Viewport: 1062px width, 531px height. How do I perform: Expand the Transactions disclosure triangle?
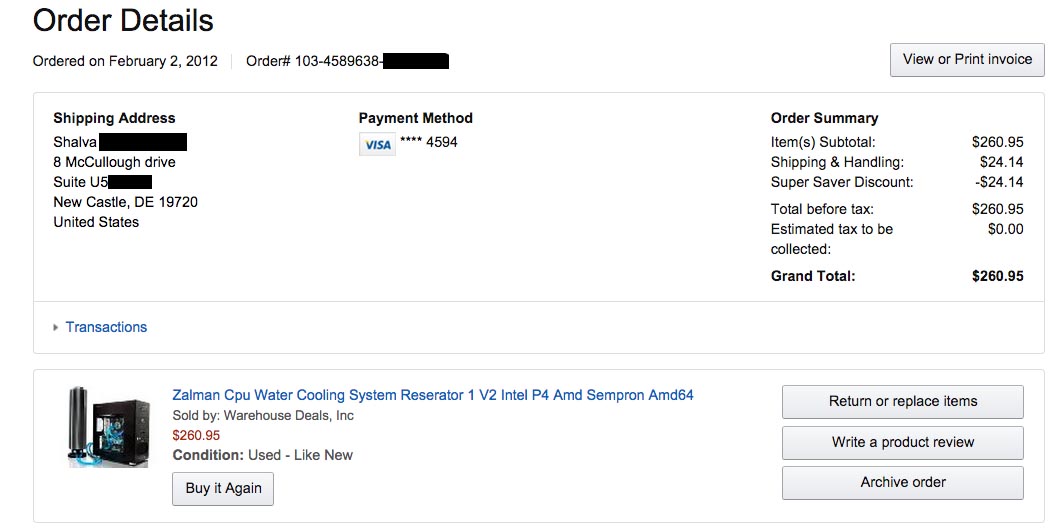click(x=55, y=327)
